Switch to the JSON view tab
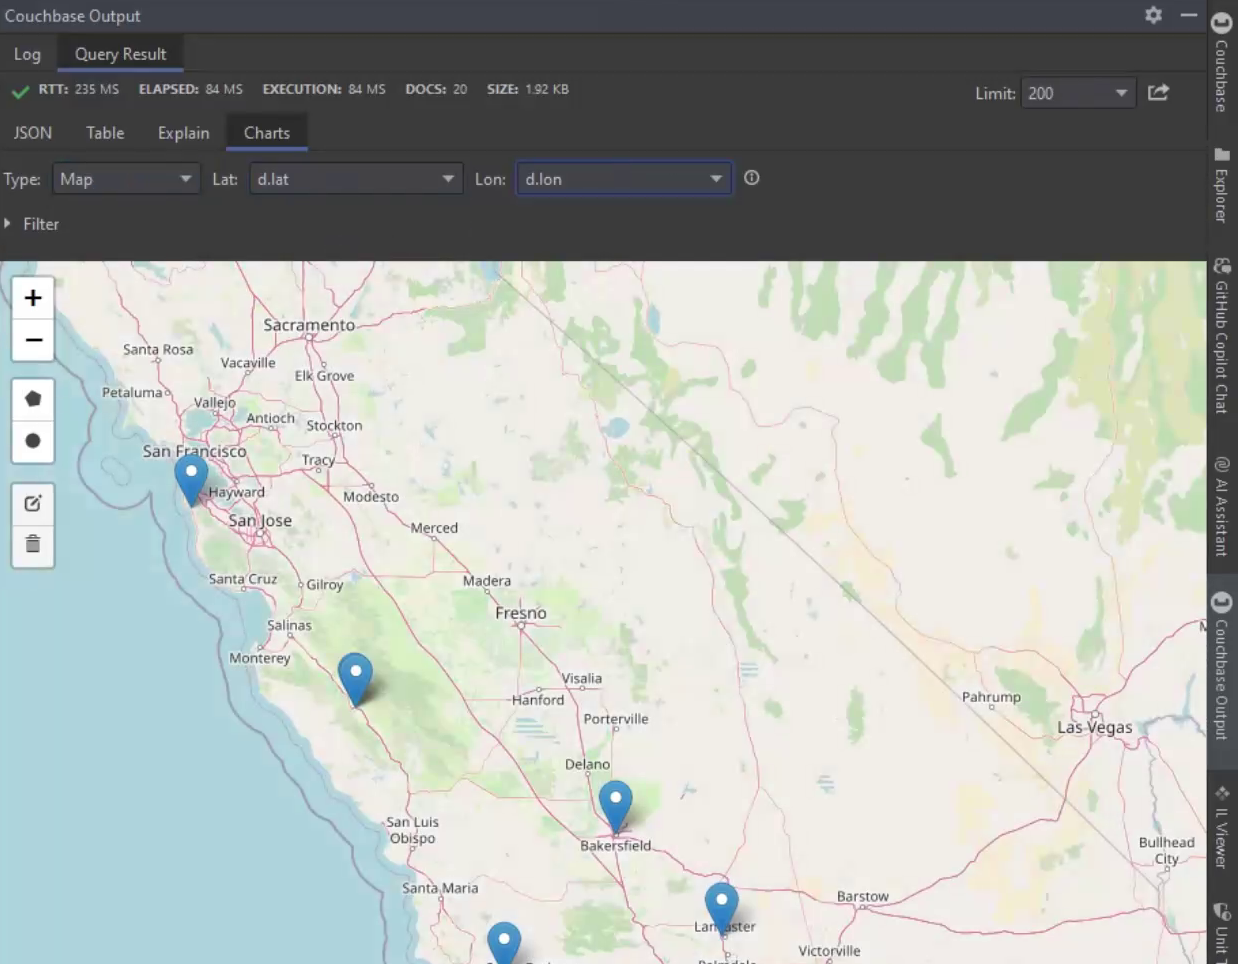Image resolution: width=1238 pixels, height=964 pixels. click(x=33, y=133)
